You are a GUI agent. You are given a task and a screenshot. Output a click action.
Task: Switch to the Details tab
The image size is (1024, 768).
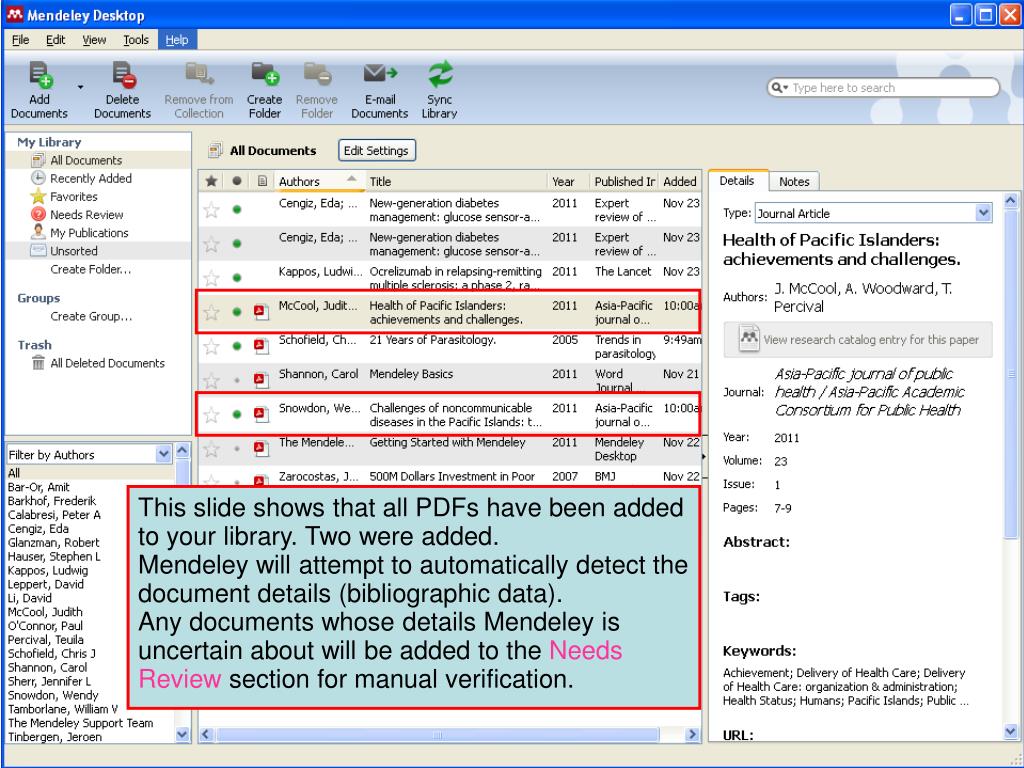coord(737,181)
